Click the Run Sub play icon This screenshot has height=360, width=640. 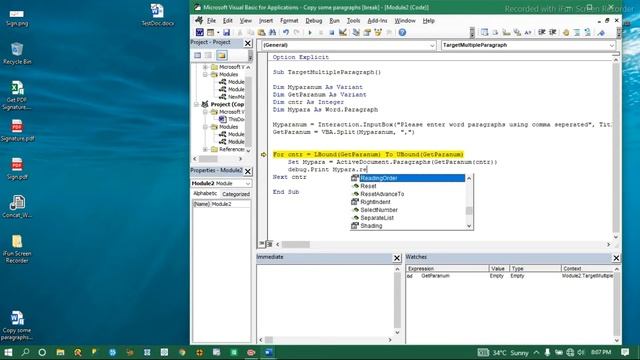coord(310,32)
